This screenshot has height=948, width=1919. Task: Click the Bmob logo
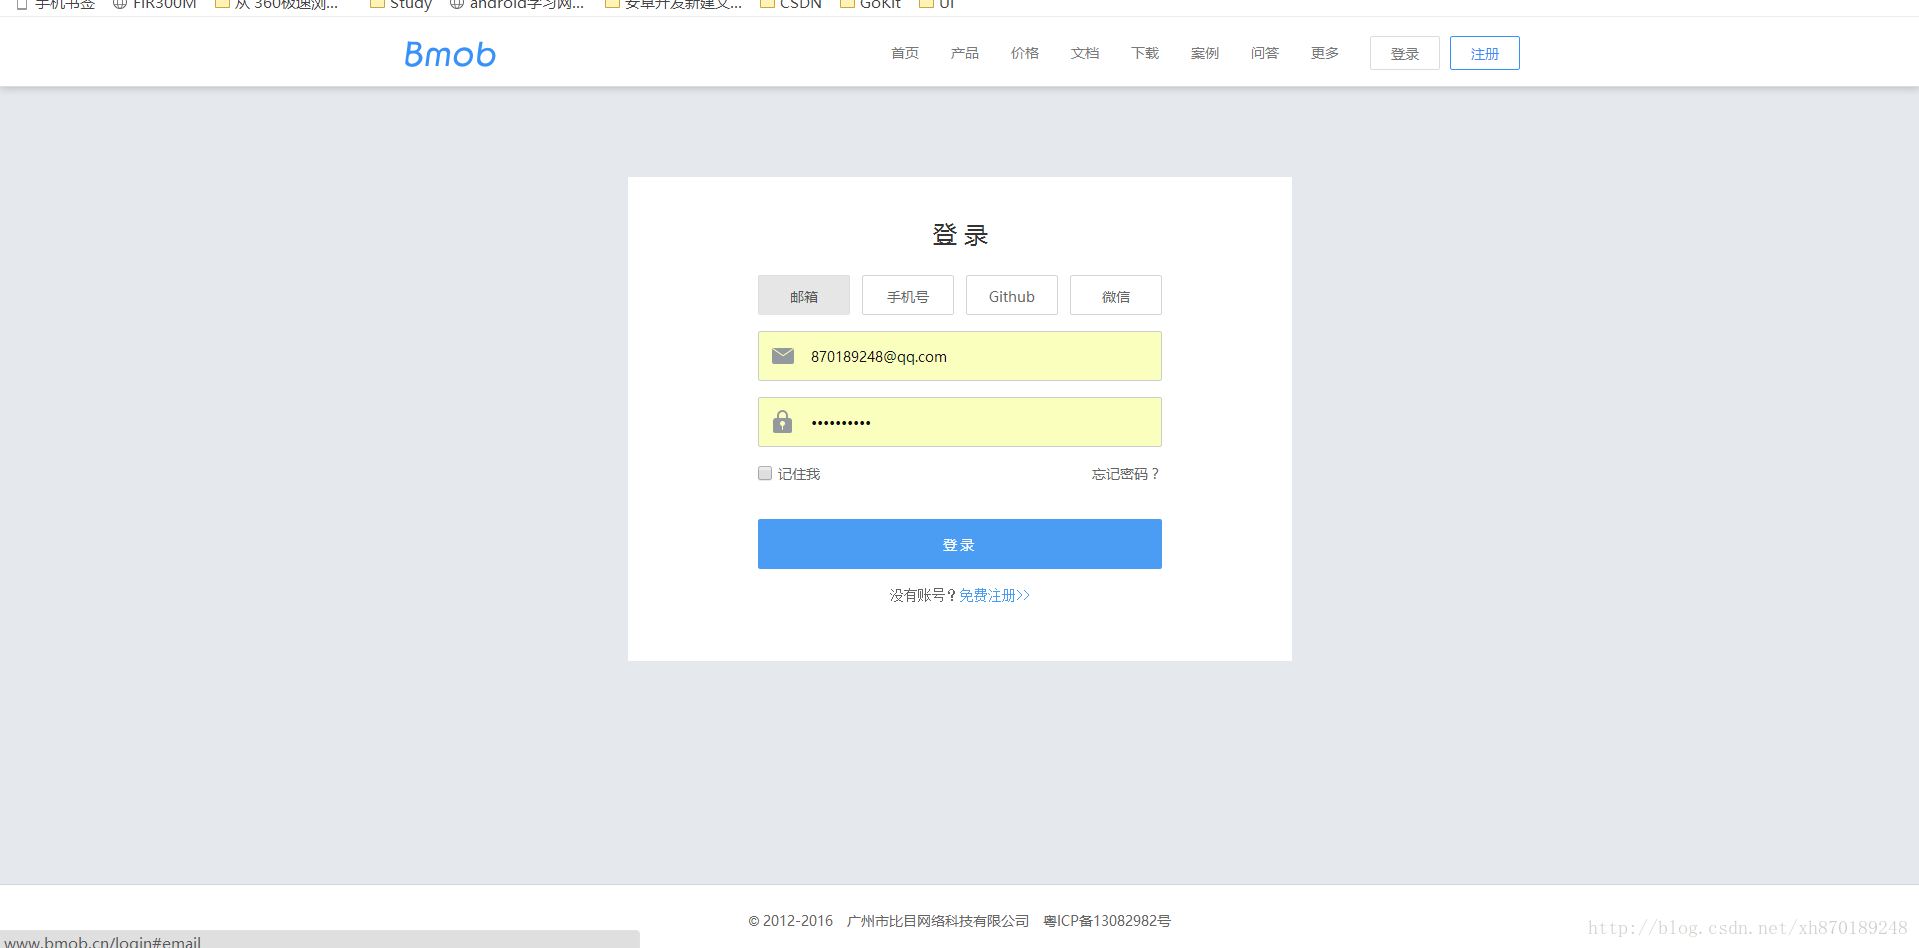(x=450, y=54)
